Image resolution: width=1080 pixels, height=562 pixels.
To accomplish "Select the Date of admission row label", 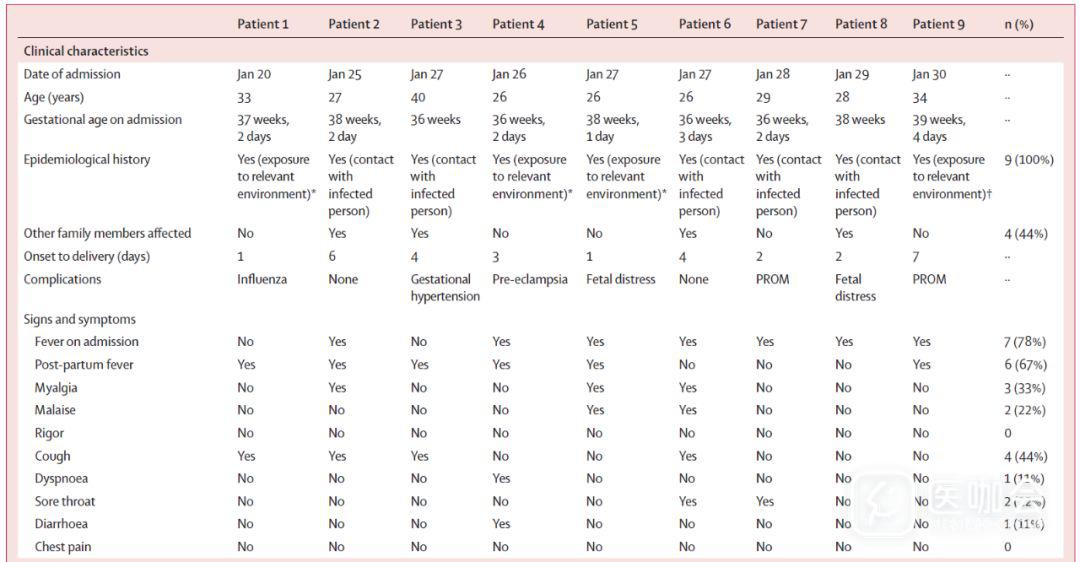I will [x=74, y=74].
